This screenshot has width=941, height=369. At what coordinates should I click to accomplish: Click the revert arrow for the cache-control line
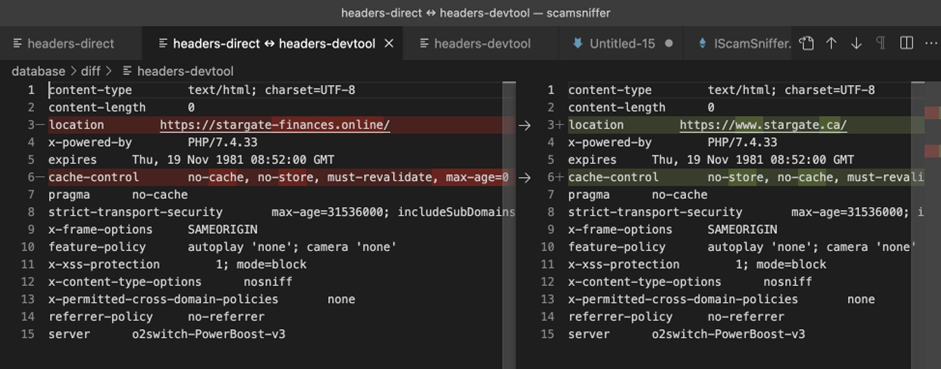pyautogui.click(x=525, y=178)
